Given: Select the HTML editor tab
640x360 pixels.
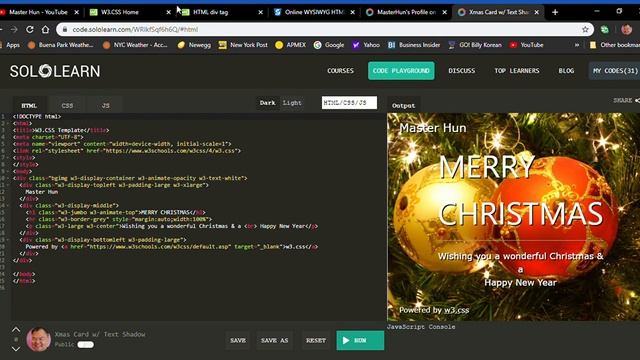Looking at the screenshot, I should tap(29, 105).
